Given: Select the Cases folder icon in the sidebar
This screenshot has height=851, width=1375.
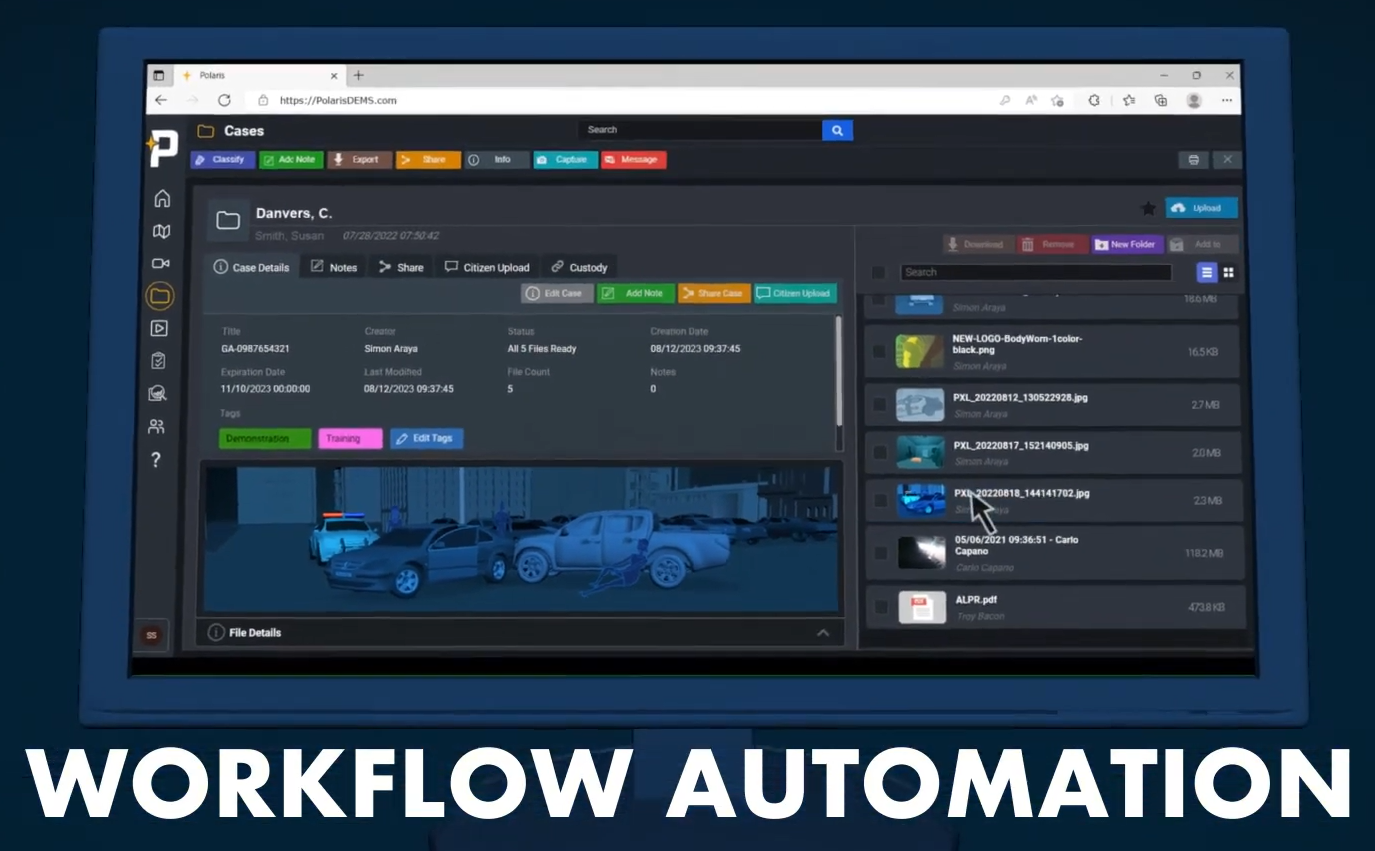Looking at the screenshot, I should 160,296.
